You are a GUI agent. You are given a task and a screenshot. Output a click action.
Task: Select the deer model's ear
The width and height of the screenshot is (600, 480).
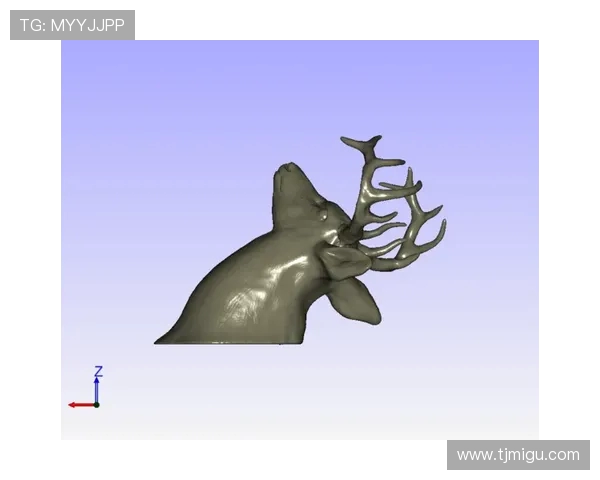click(345, 264)
